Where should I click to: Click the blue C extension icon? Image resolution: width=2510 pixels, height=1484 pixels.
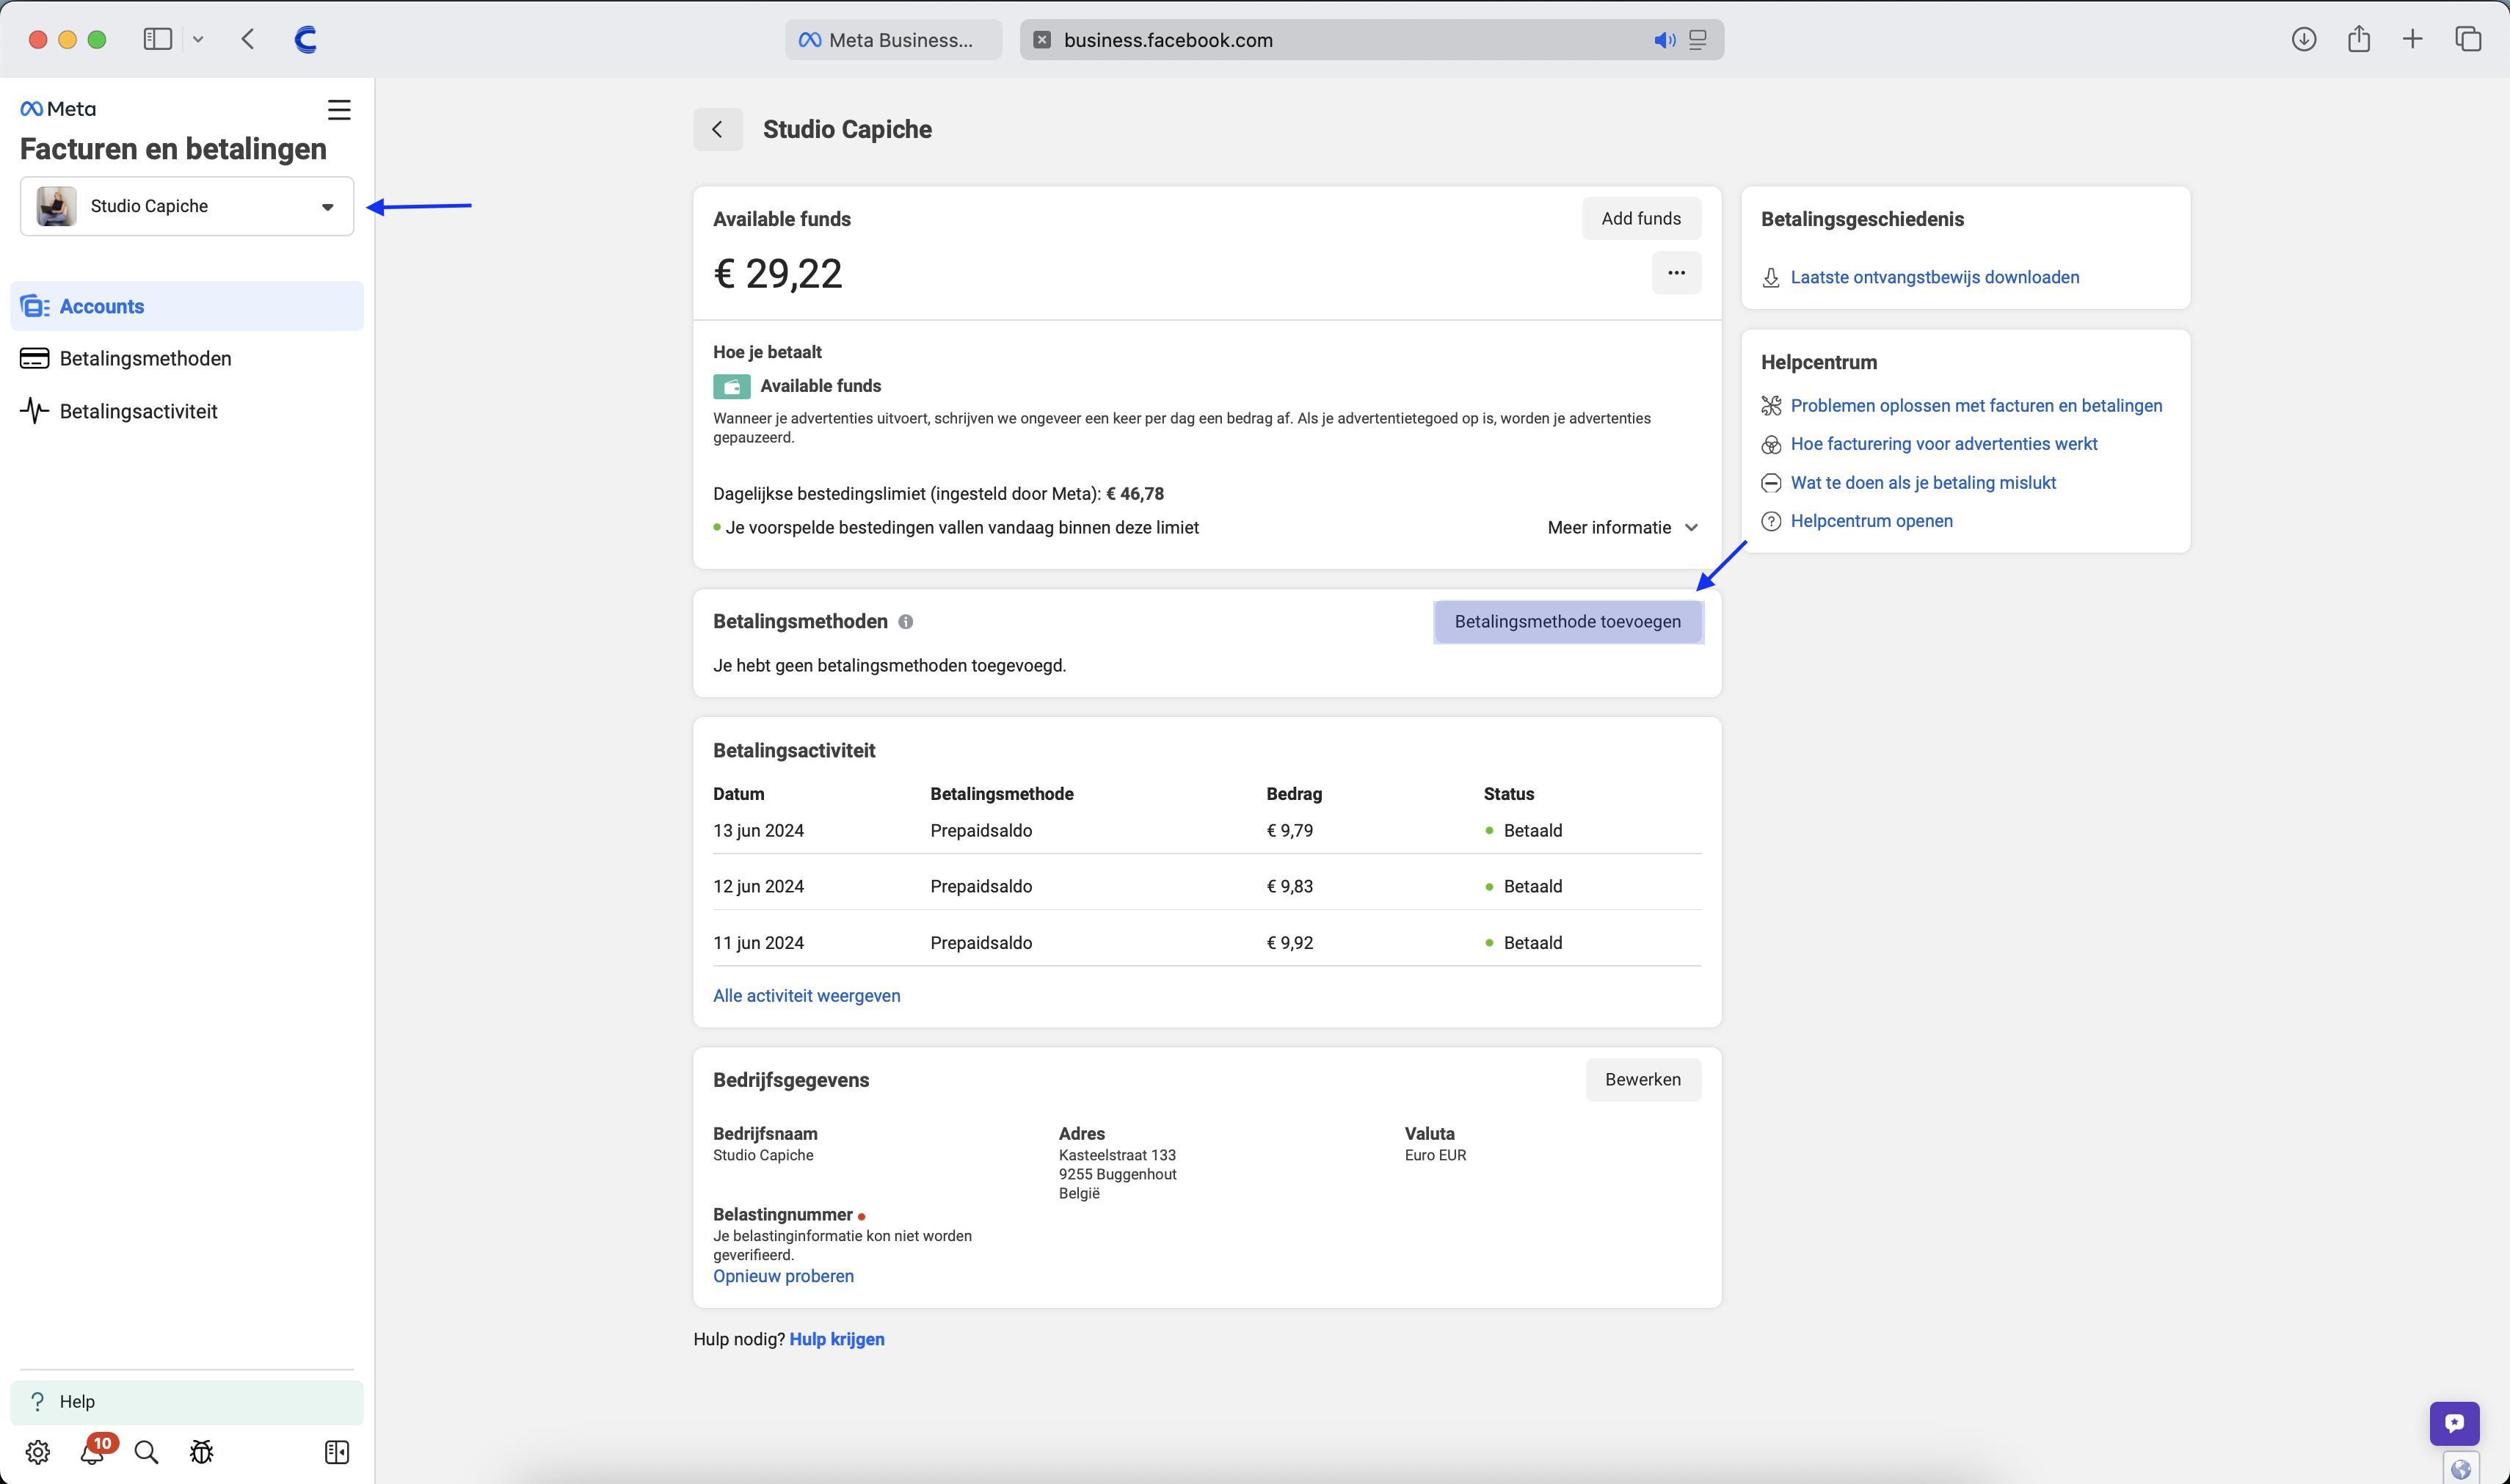pos(306,40)
